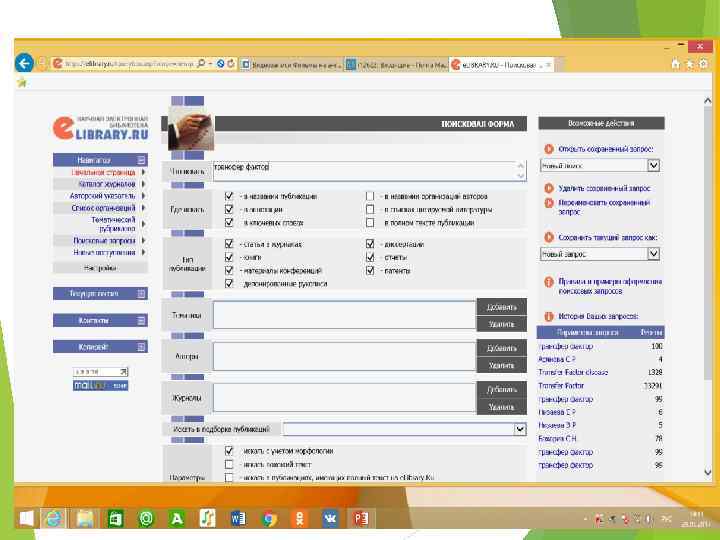This screenshot has width=720, height=540.
Task: Open Windows Start button
Action: point(26,519)
